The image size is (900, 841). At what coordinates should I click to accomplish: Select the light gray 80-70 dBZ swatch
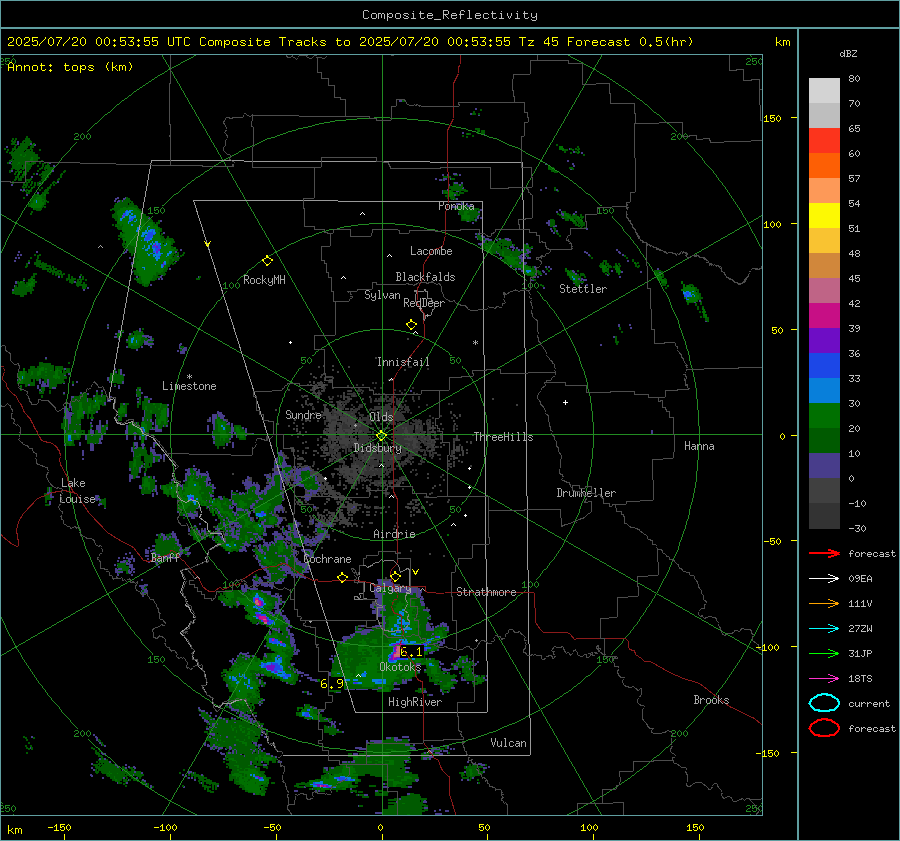point(824,91)
